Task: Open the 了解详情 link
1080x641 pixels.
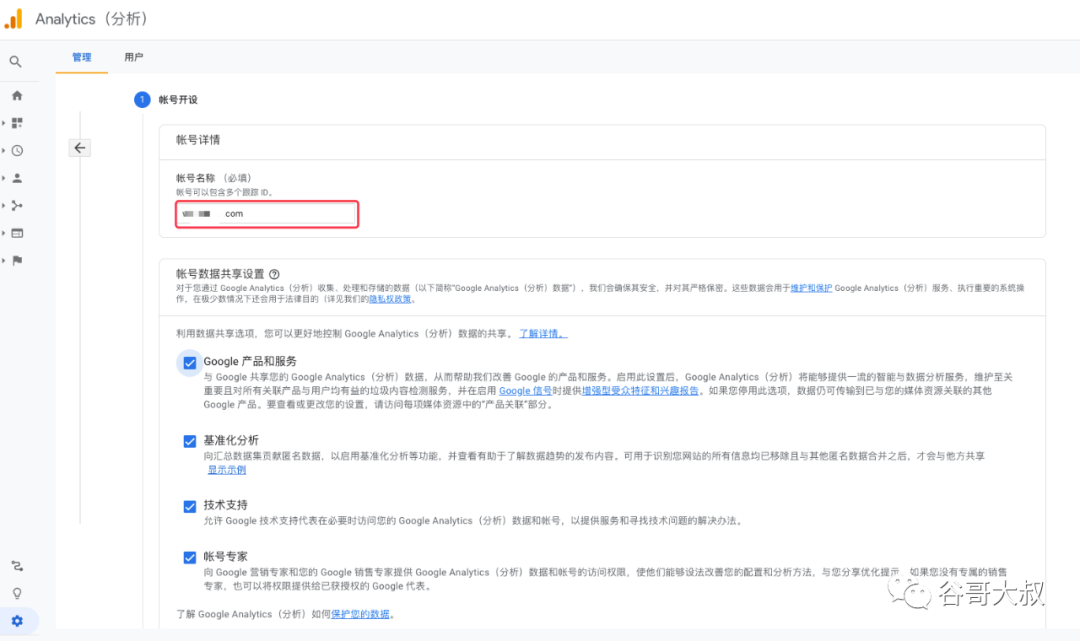Action: pos(542,333)
